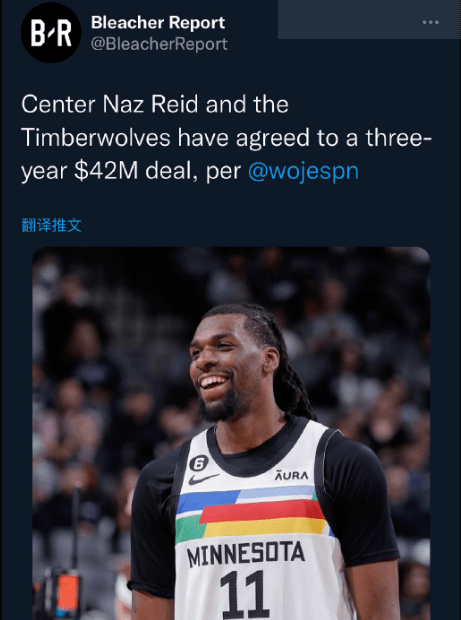
Task: Open the tweet photo of the Minnesota player
Action: coord(231,433)
